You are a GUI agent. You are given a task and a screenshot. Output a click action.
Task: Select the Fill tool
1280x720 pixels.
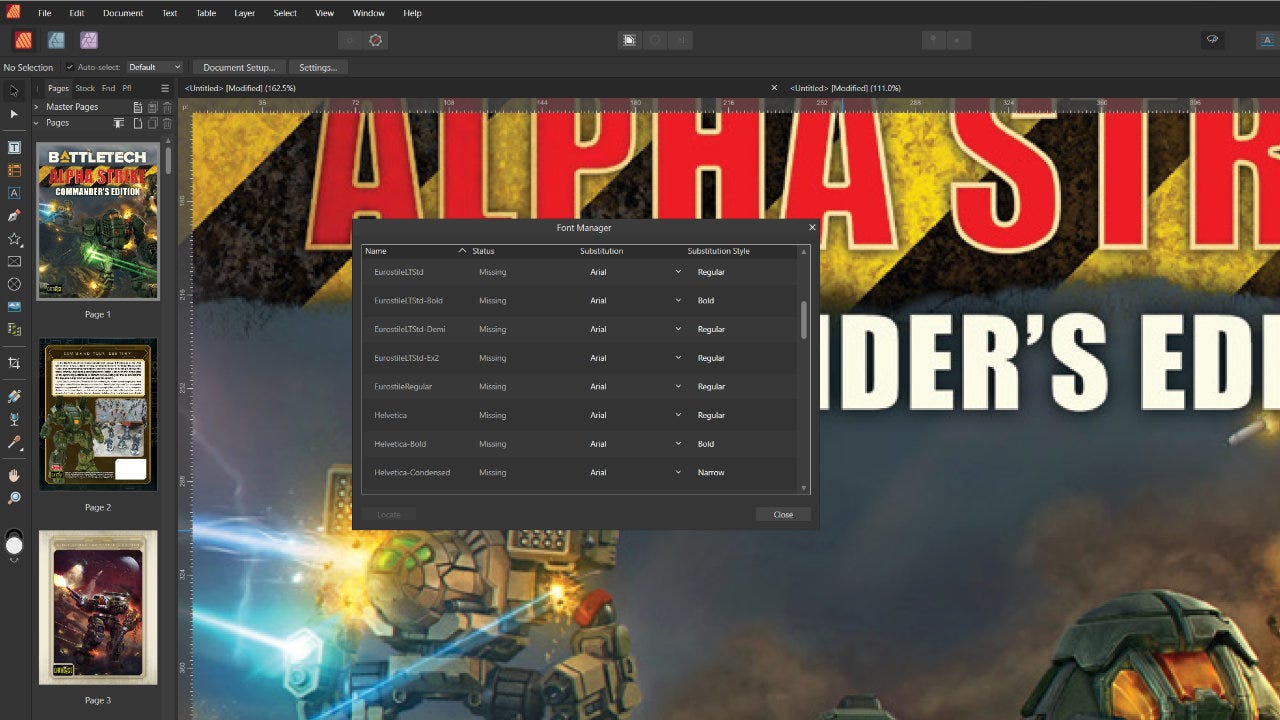coord(14,396)
